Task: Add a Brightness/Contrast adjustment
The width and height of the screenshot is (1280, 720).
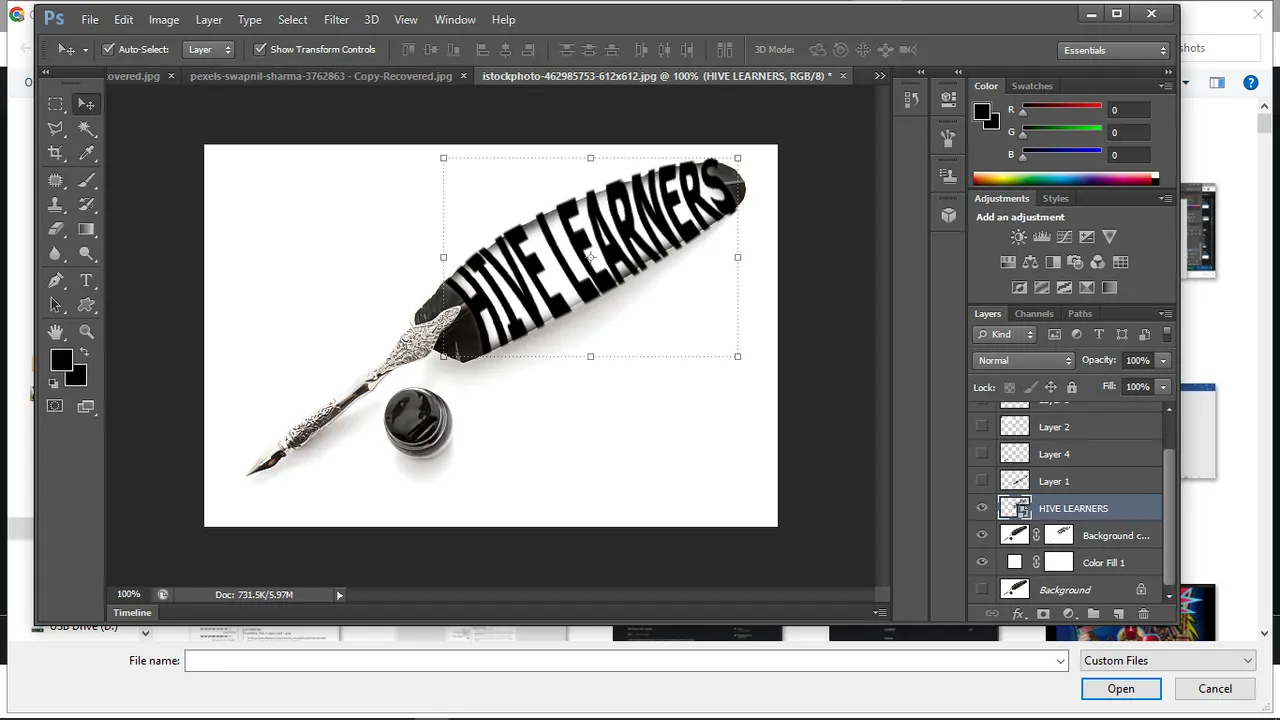Action: [1018, 237]
